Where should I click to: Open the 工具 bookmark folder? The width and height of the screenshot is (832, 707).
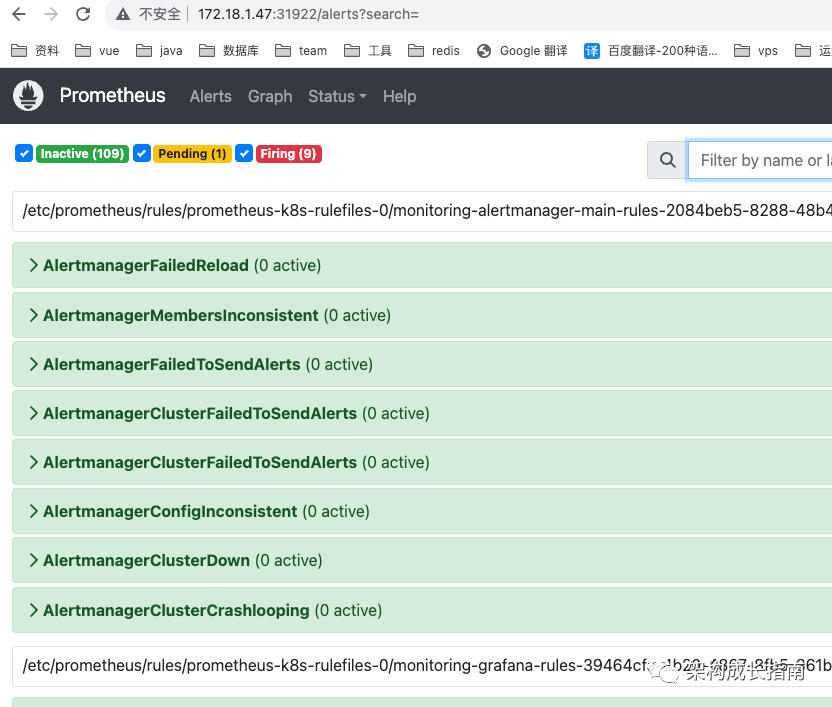click(368, 50)
